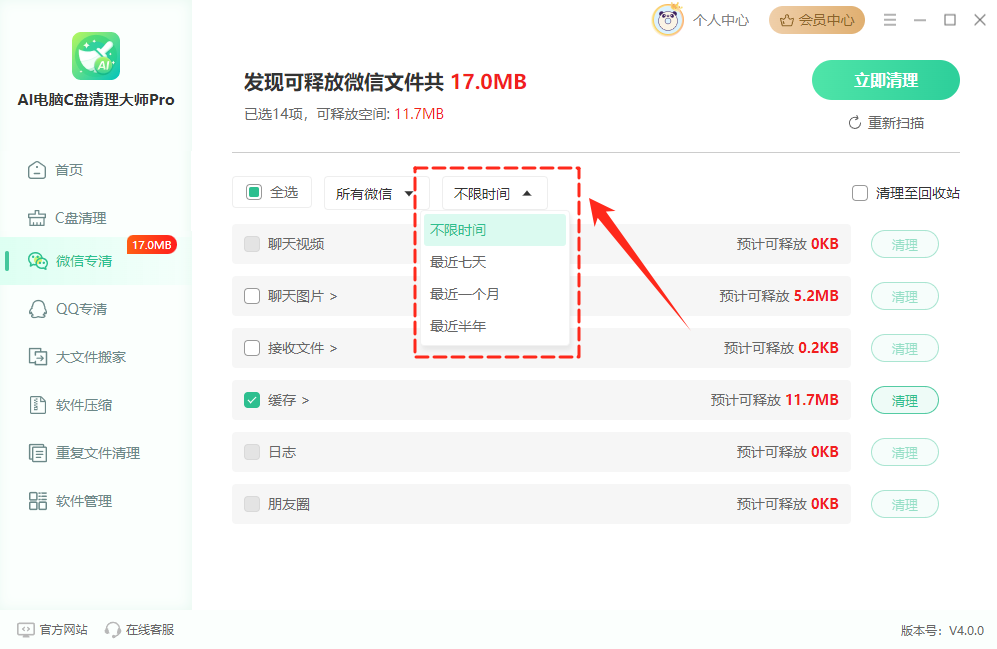This screenshot has height=649, width=997.
Task: Select 不限时间 in the dropdown list
Action: pyautogui.click(x=495, y=229)
